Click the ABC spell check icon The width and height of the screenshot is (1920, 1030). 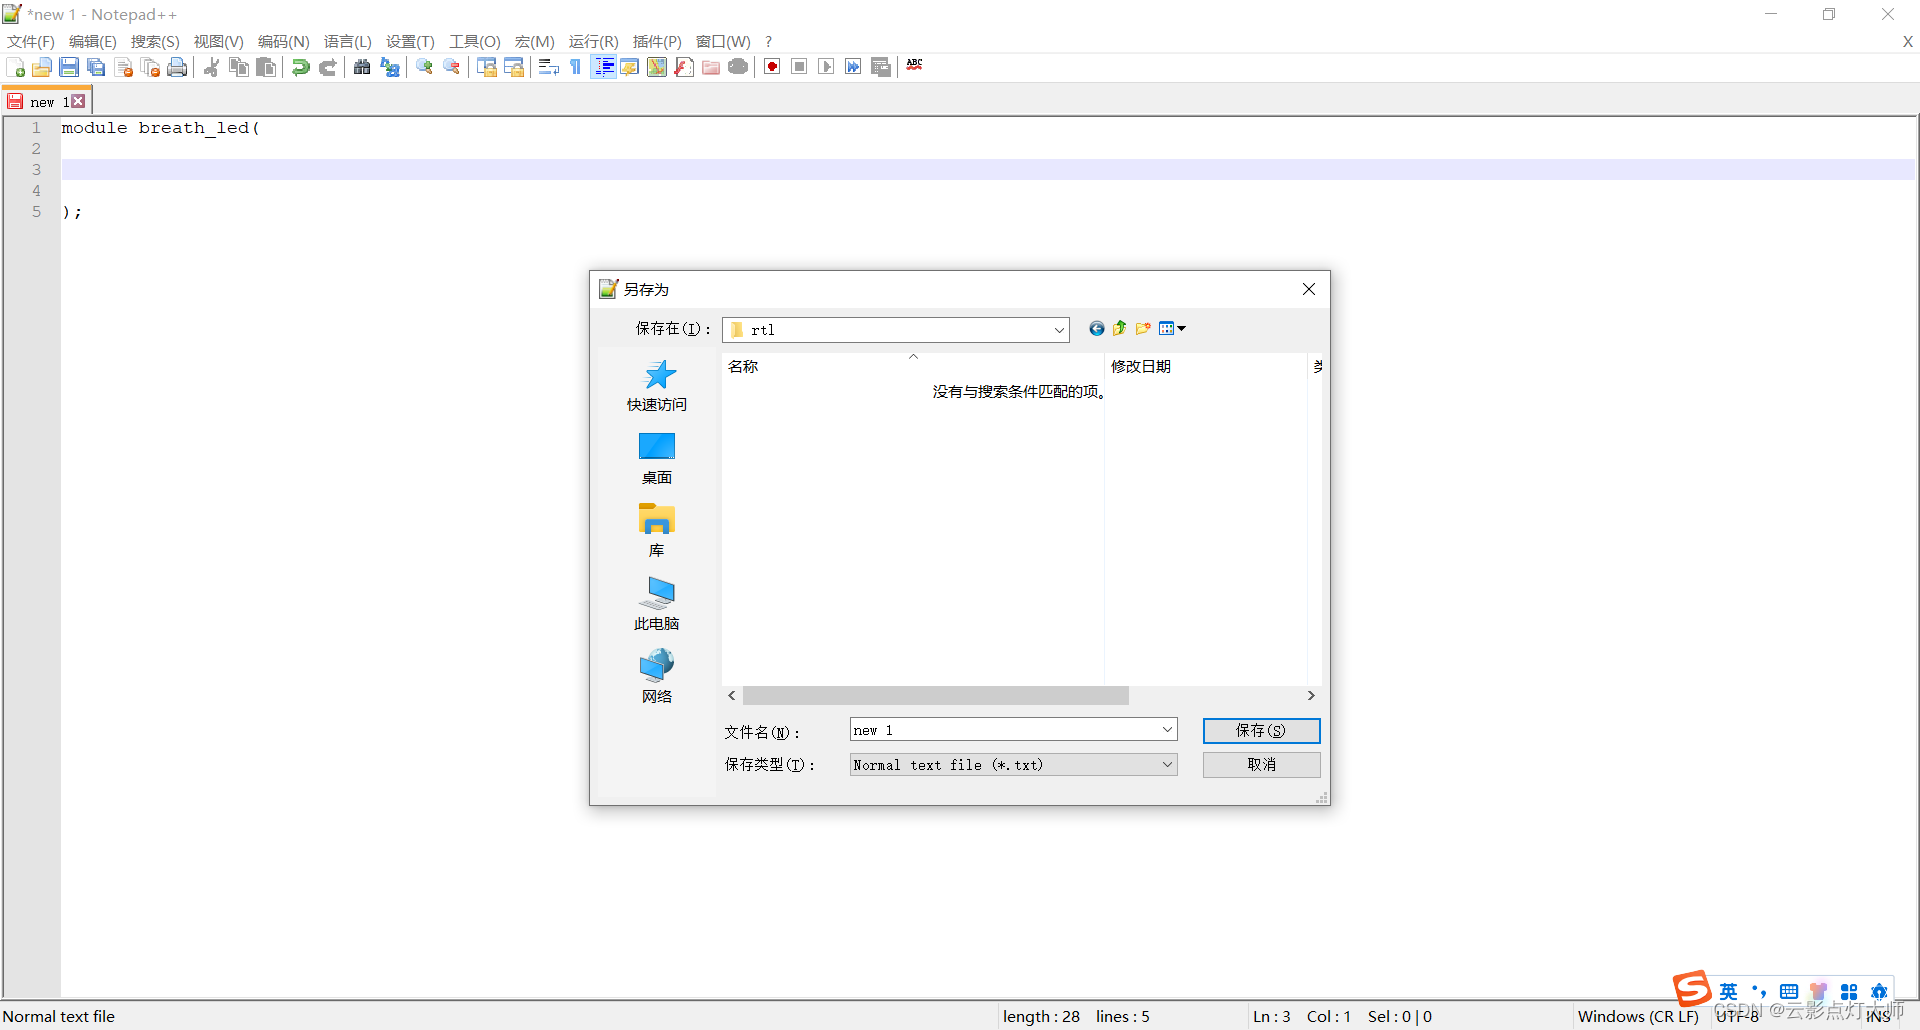915,65
